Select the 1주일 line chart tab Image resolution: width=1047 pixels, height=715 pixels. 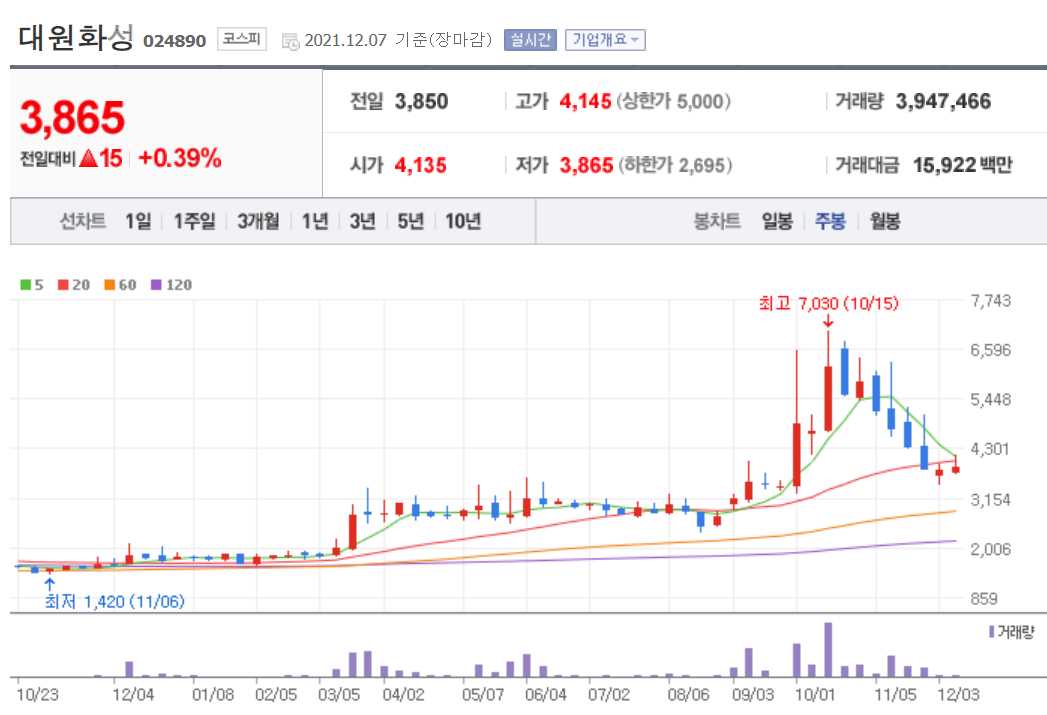(194, 221)
